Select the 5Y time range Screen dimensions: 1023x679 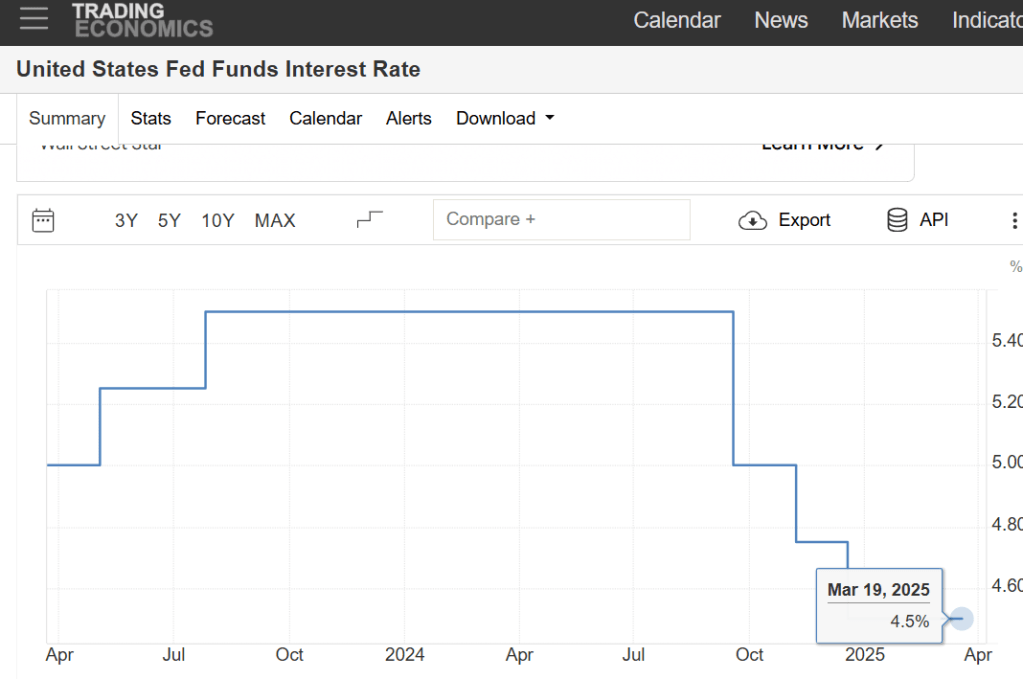[x=169, y=221]
